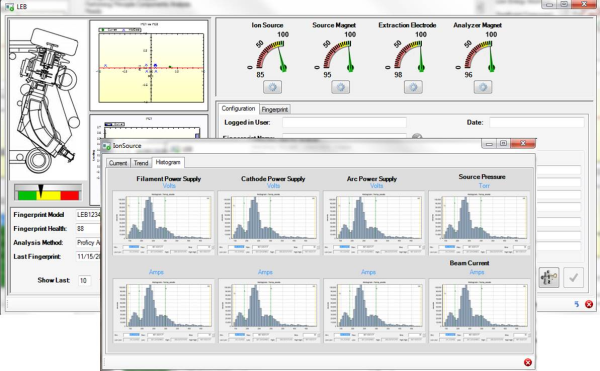Image resolution: width=600 pixels, height=371 pixels.
Task: Click the Analysis Method value field
Action: click(x=88, y=242)
